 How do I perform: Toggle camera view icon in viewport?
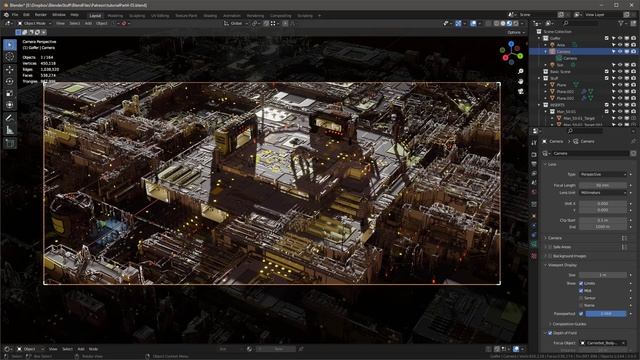[521, 91]
